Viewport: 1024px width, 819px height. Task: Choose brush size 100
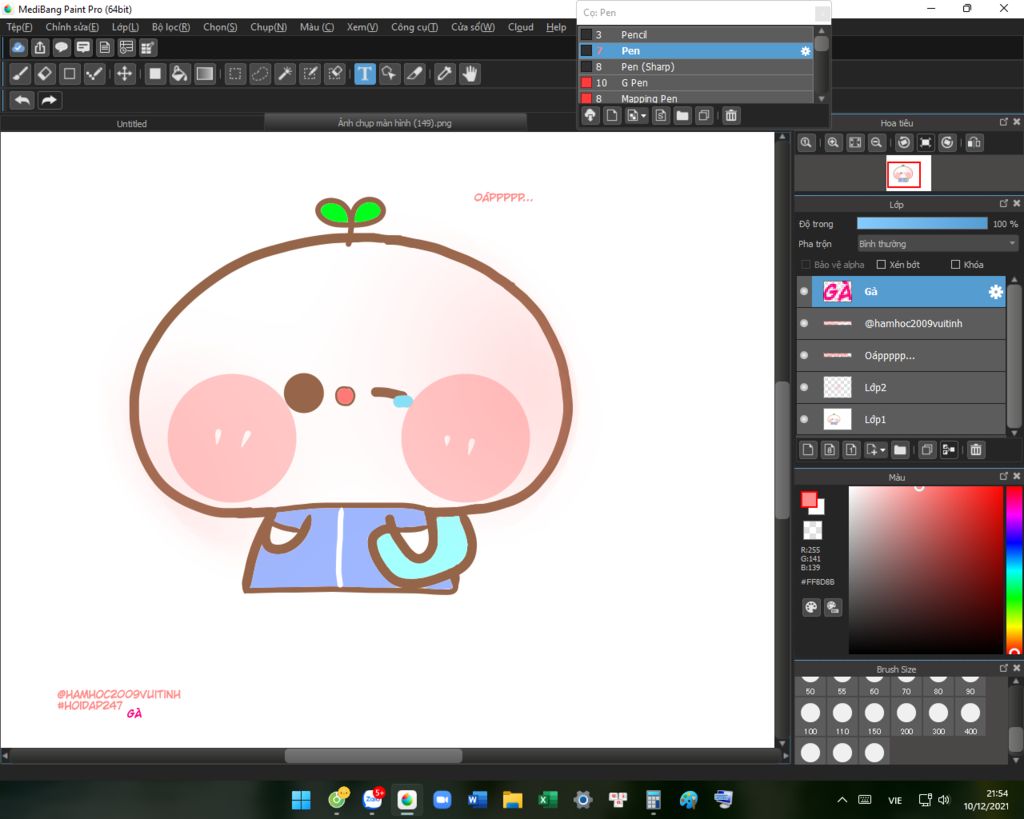[x=810, y=718]
